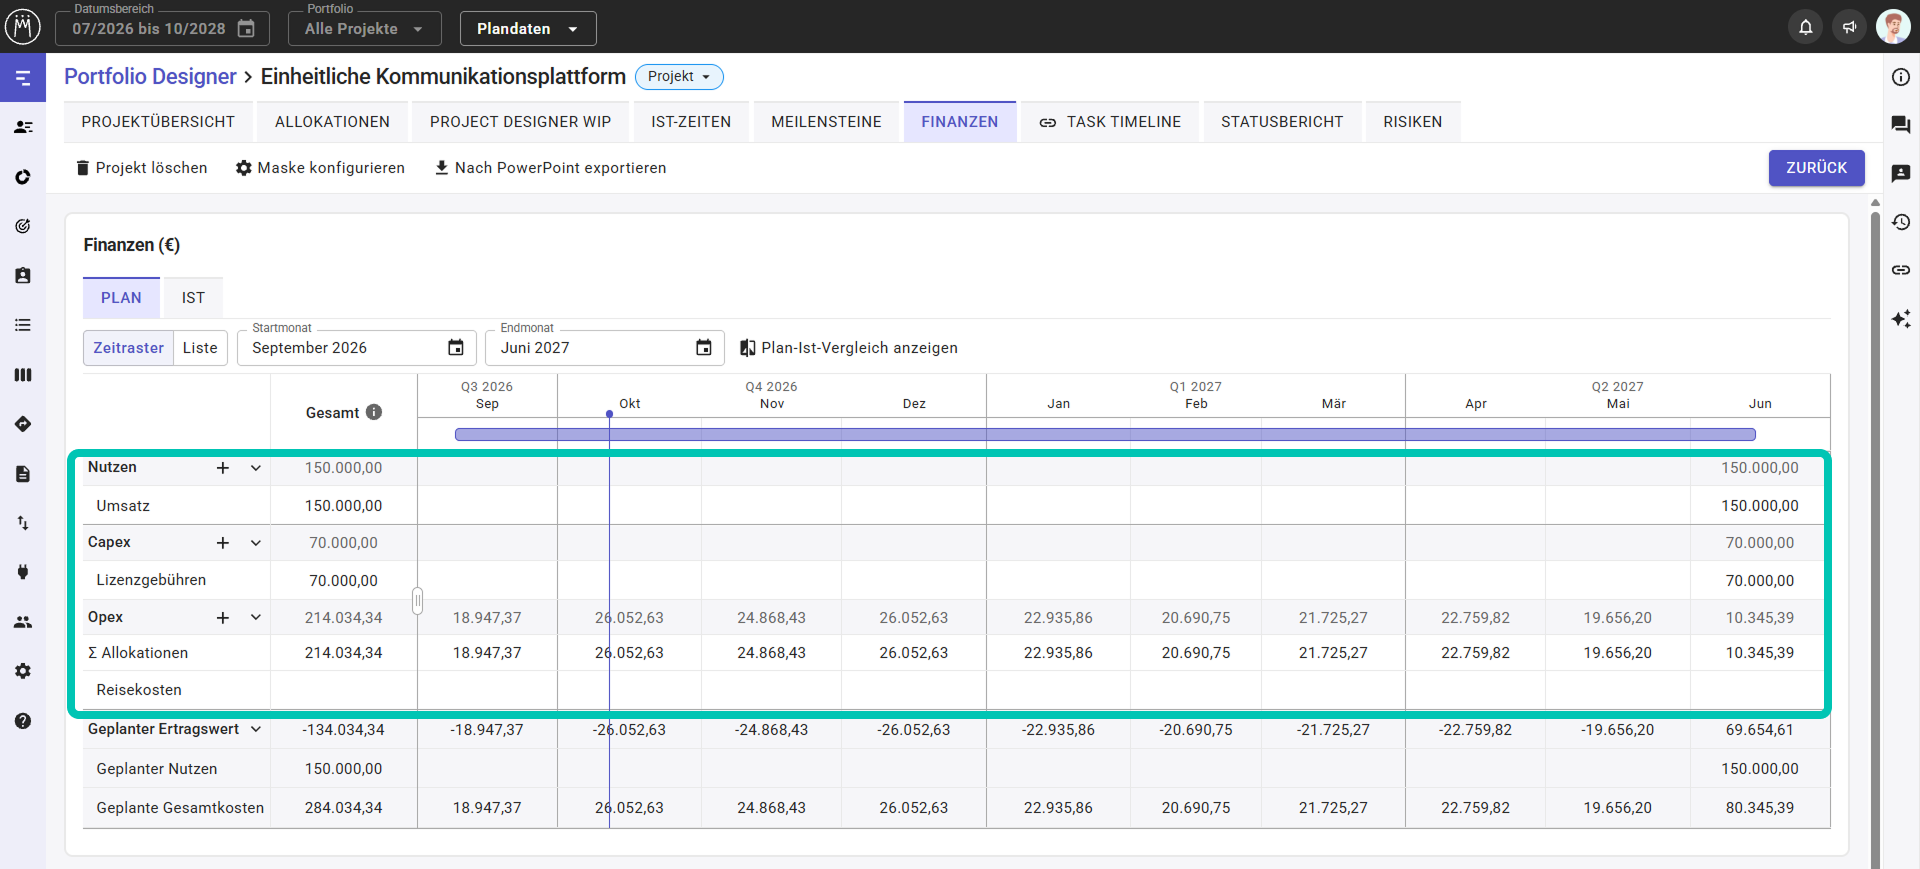The width and height of the screenshot is (1920, 869).
Task: Toggle the sidebar hamburger menu
Action: (23, 78)
